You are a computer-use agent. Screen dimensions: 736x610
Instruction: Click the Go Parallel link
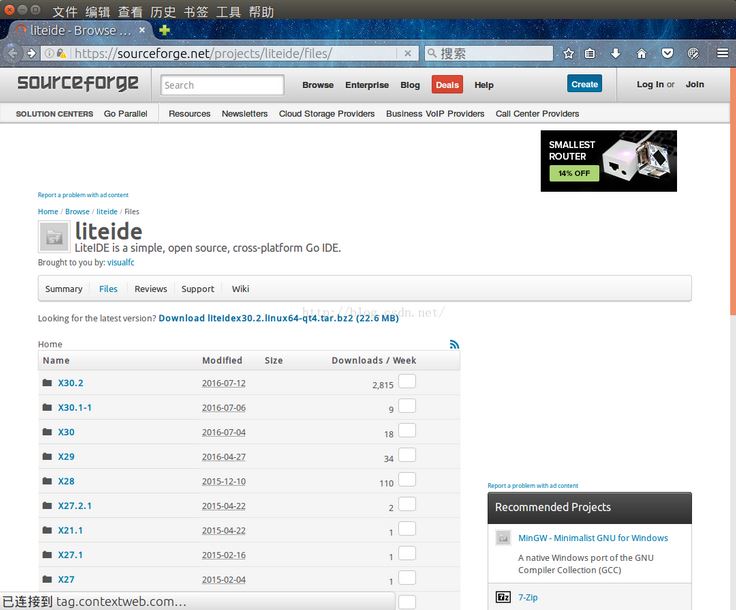(x=125, y=114)
